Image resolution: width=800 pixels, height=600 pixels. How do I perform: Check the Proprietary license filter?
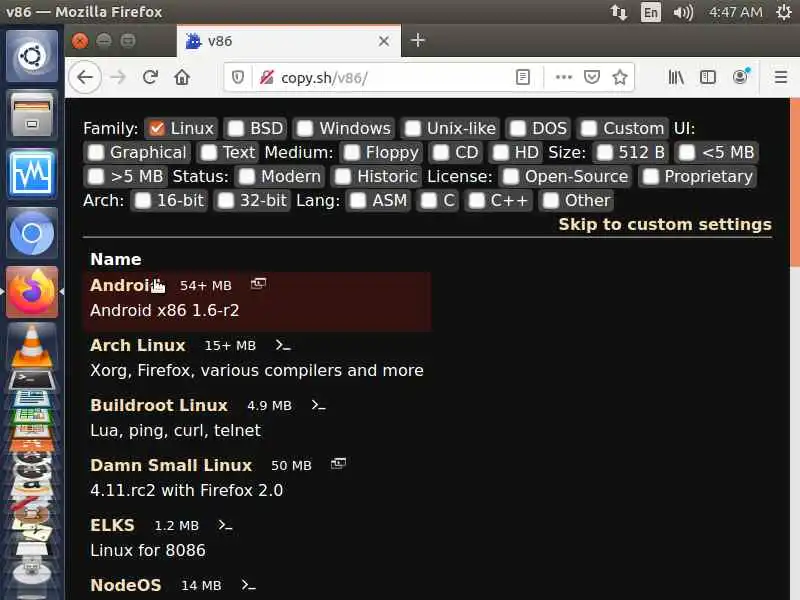651,176
